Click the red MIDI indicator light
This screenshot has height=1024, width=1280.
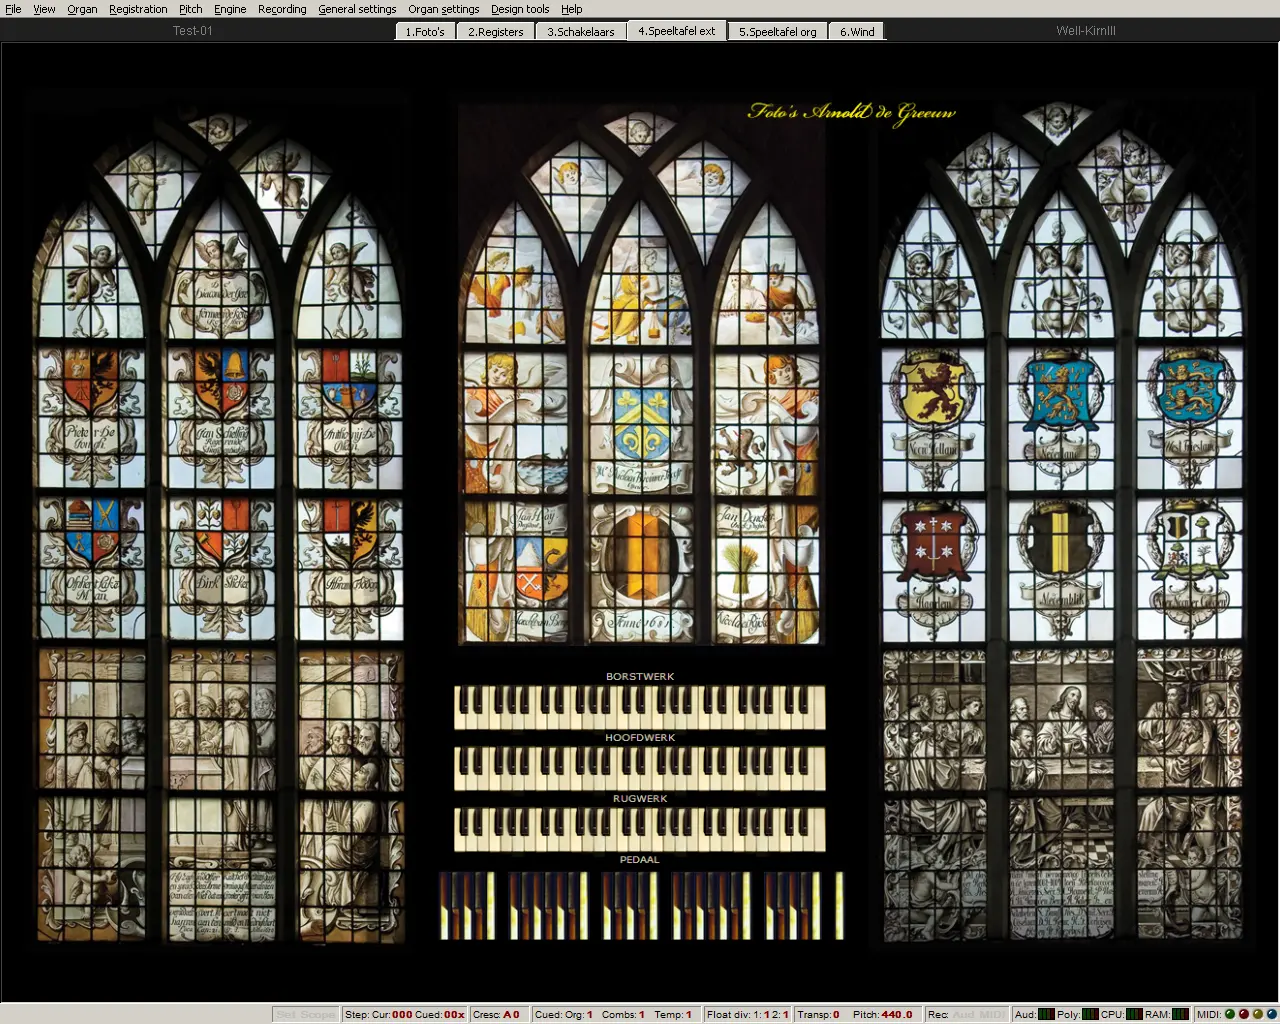pyautogui.click(x=1244, y=1014)
